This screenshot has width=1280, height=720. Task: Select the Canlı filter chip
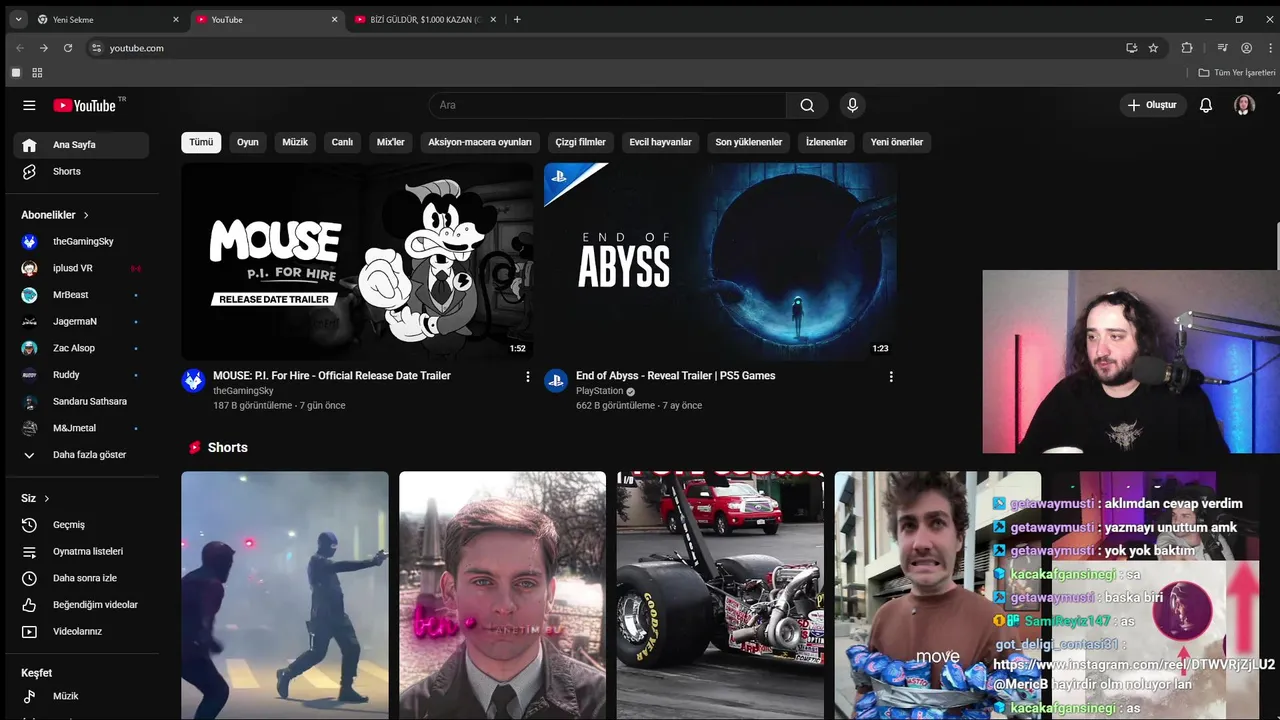(342, 142)
